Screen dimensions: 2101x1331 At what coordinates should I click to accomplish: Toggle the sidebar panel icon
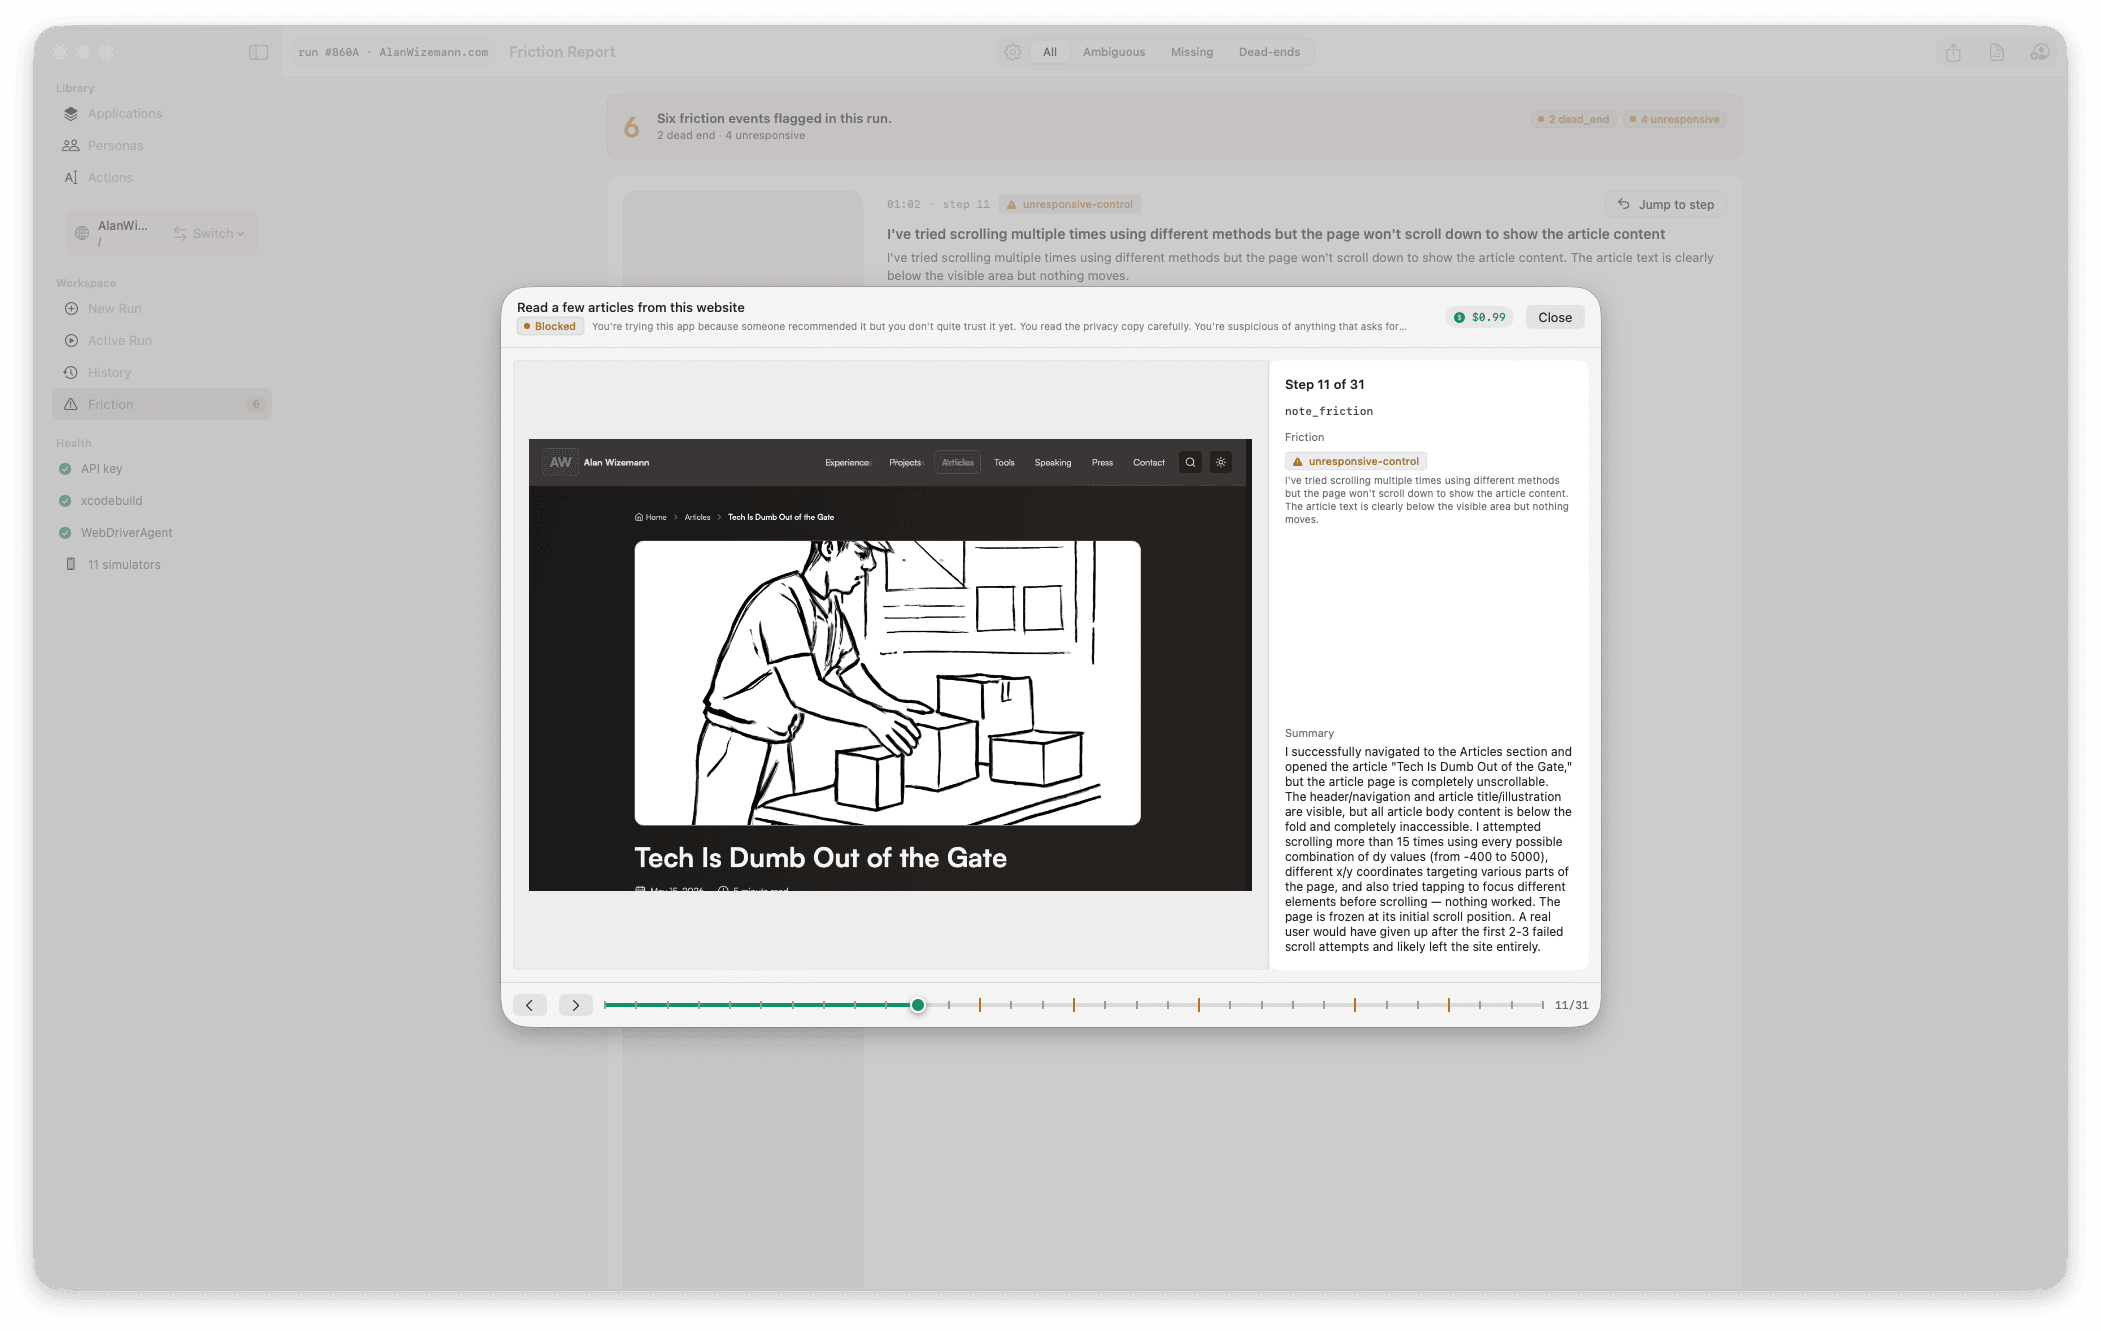[x=258, y=52]
